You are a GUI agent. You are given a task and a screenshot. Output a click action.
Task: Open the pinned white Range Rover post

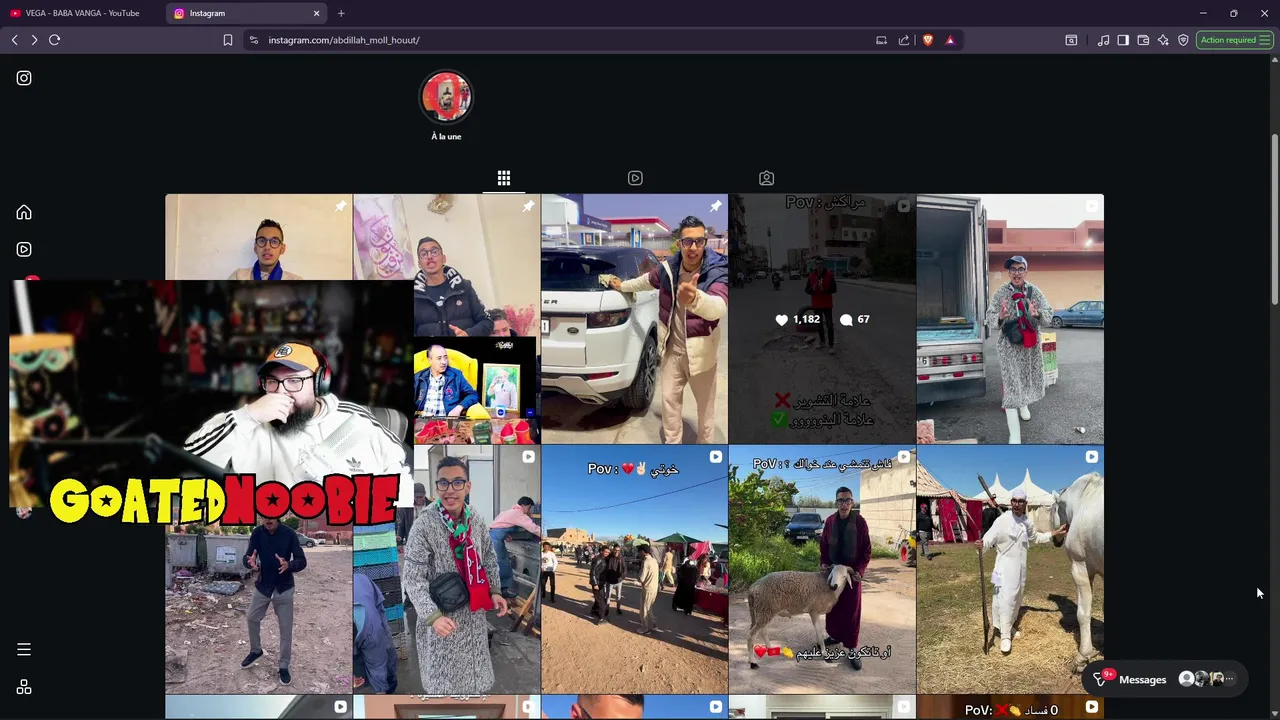[634, 318]
